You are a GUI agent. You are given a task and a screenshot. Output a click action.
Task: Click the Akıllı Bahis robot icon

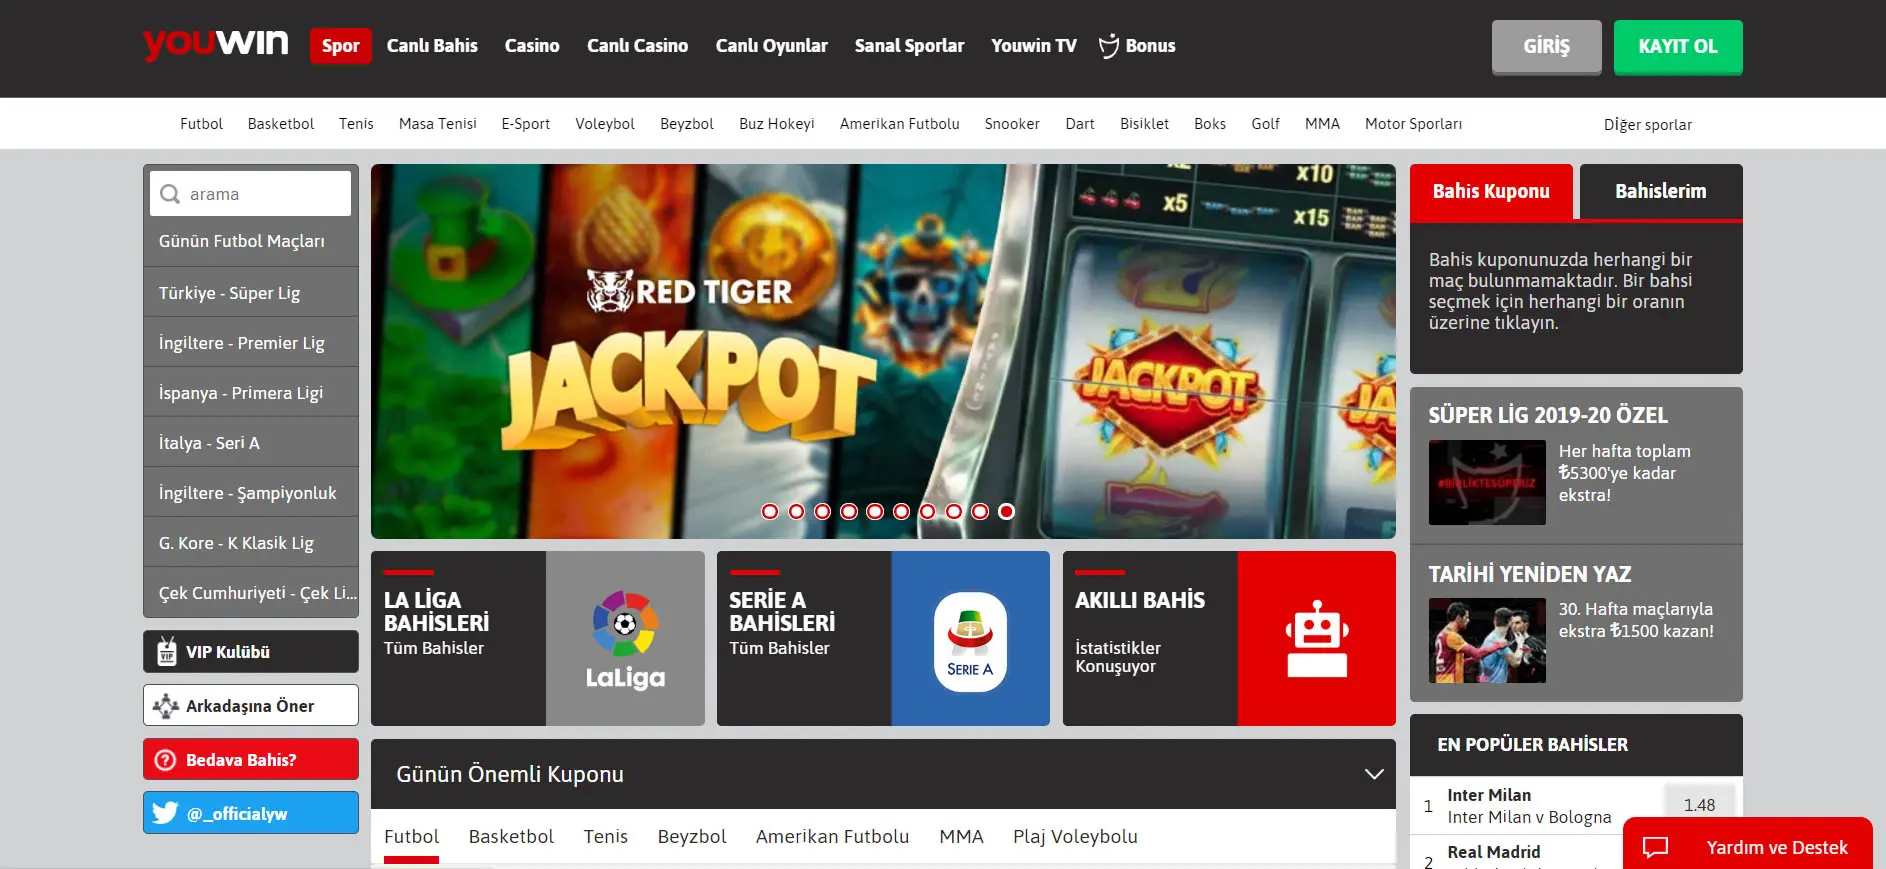coord(1317,638)
